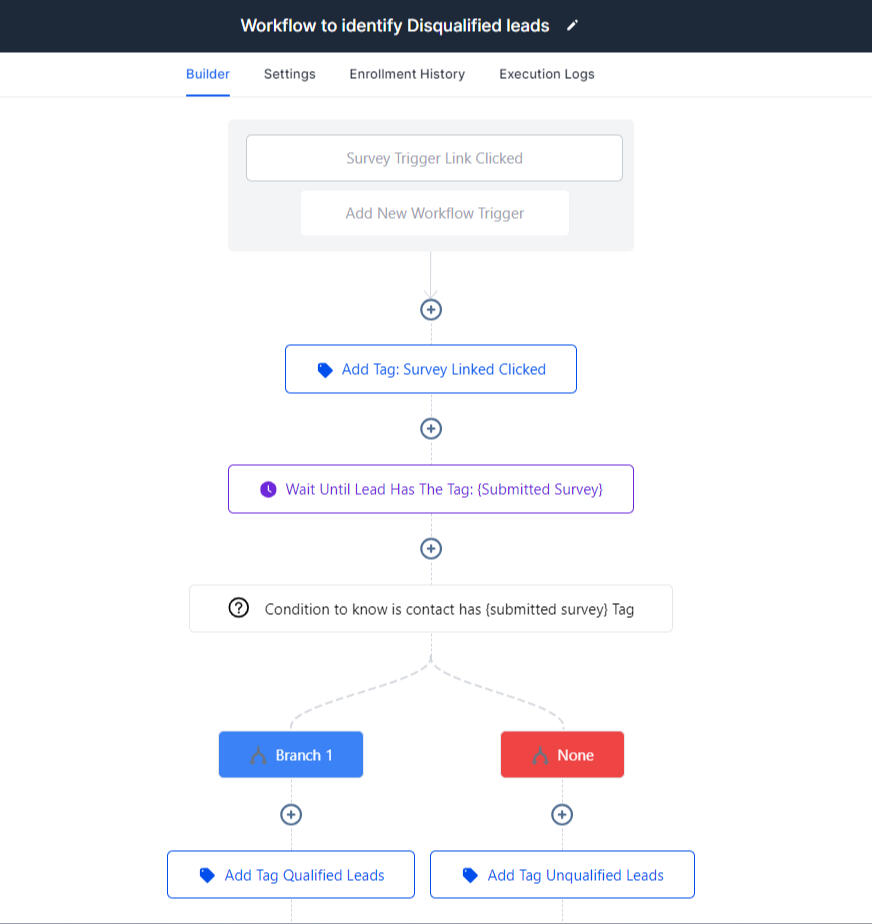Click plus icon under Branch 1
The height and width of the screenshot is (924, 872).
point(291,814)
